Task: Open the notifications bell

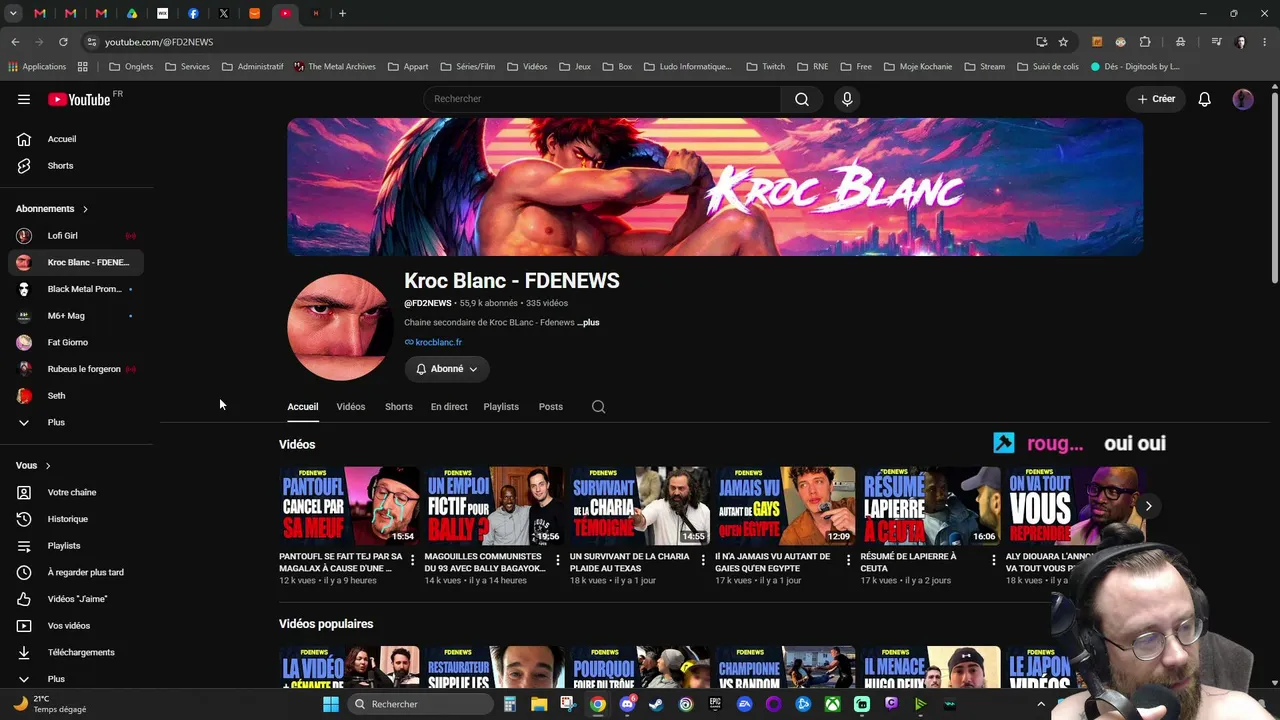Action: [x=1205, y=99]
